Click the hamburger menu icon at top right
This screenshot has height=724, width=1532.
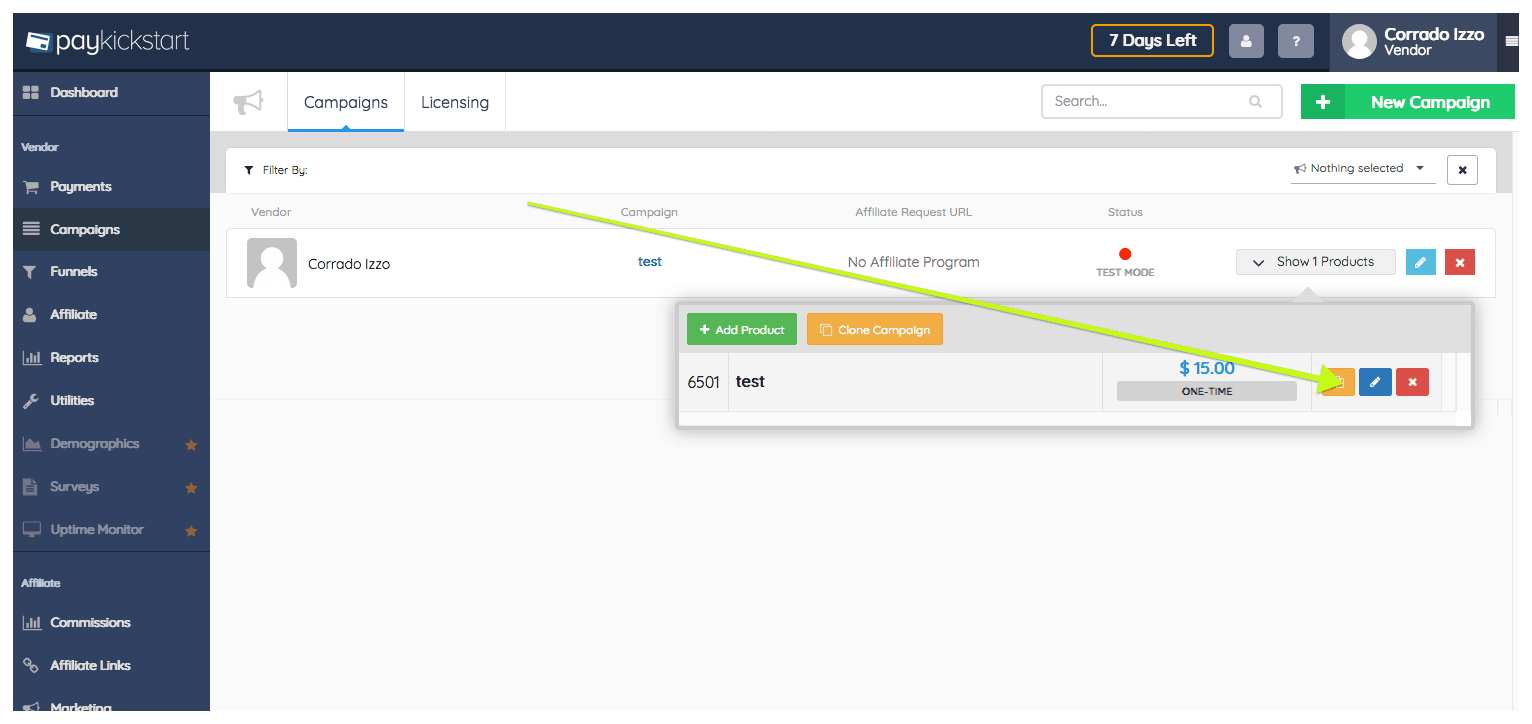pyautogui.click(x=1511, y=41)
